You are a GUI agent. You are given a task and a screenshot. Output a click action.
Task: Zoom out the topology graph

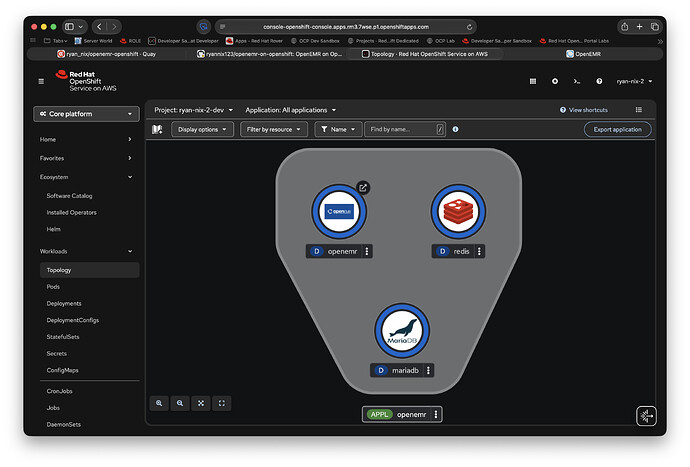pyautogui.click(x=180, y=403)
